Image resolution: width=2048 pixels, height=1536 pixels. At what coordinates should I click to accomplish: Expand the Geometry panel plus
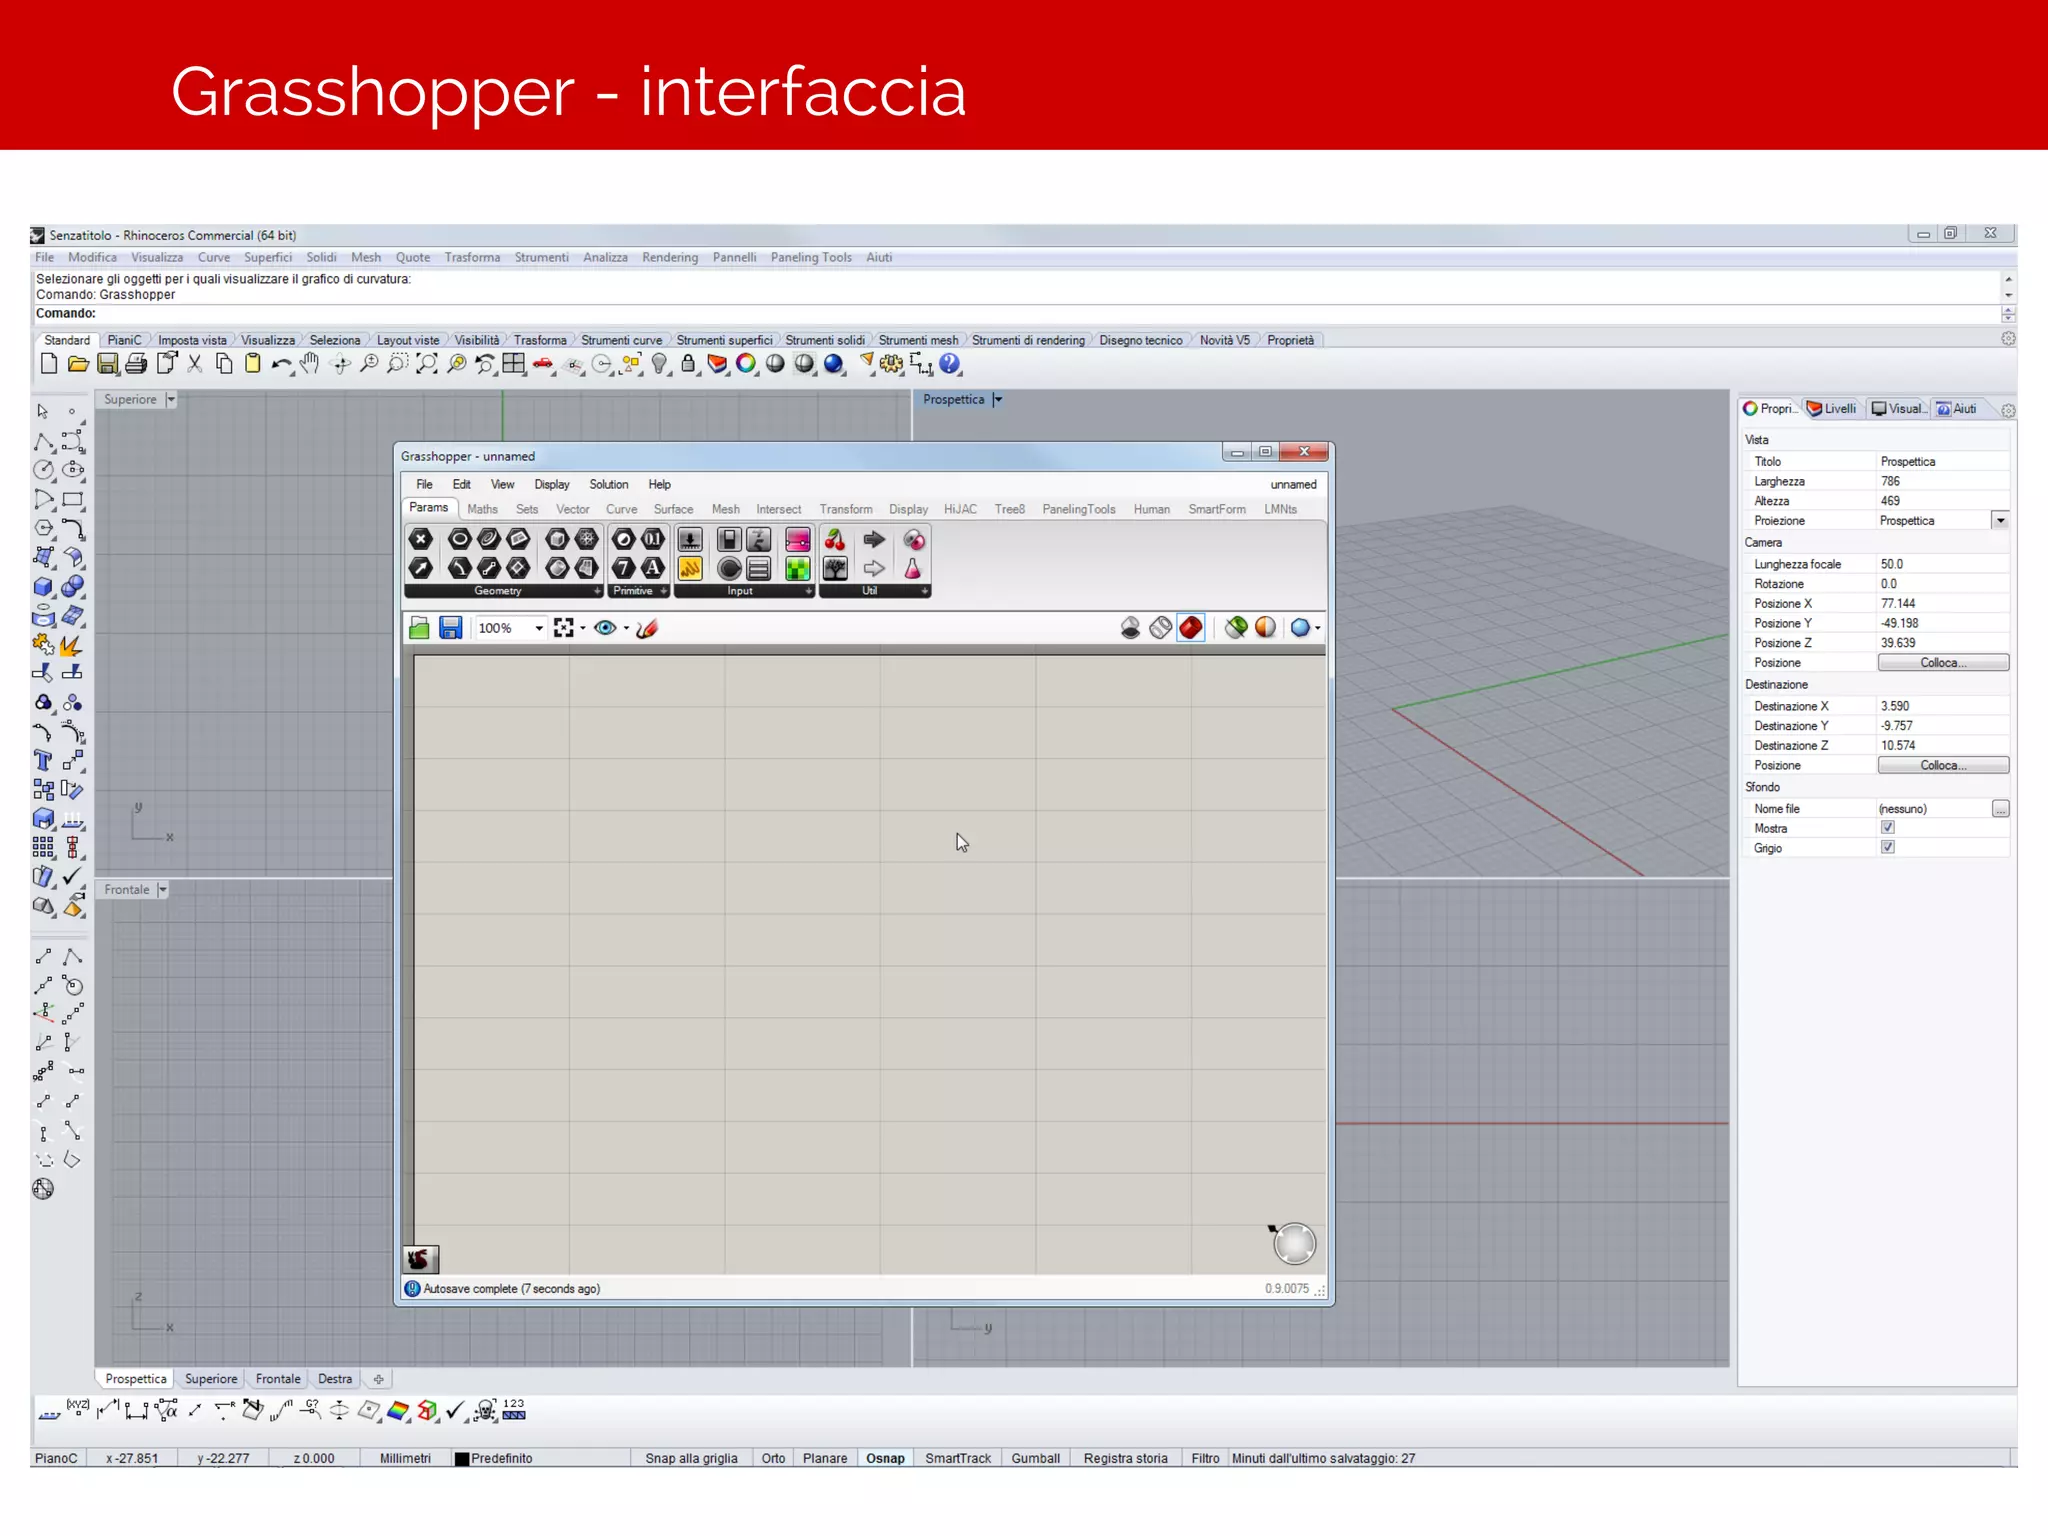(597, 591)
